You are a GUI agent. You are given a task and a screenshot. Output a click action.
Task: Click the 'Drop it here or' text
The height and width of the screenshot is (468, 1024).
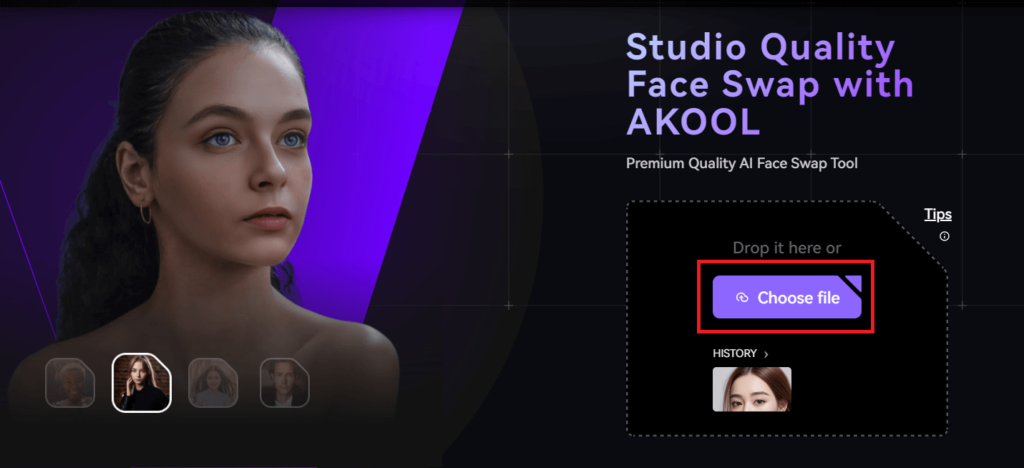pyautogui.click(x=787, y=248)
